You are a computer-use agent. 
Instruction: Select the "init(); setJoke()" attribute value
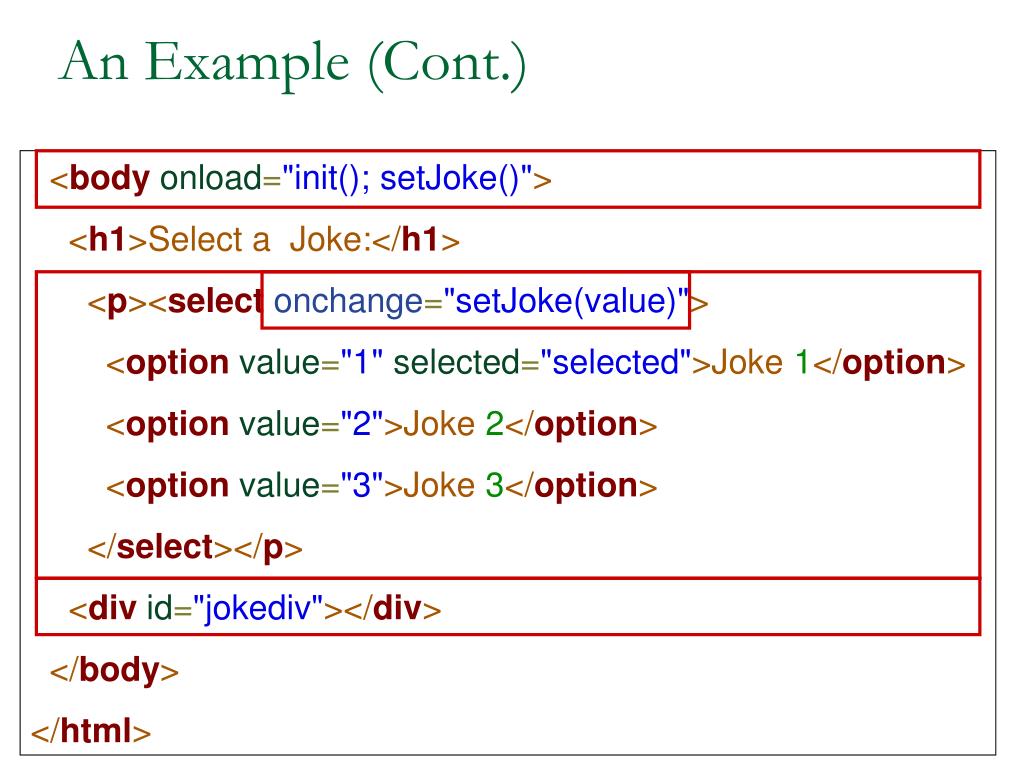click(x=408, y=178)
